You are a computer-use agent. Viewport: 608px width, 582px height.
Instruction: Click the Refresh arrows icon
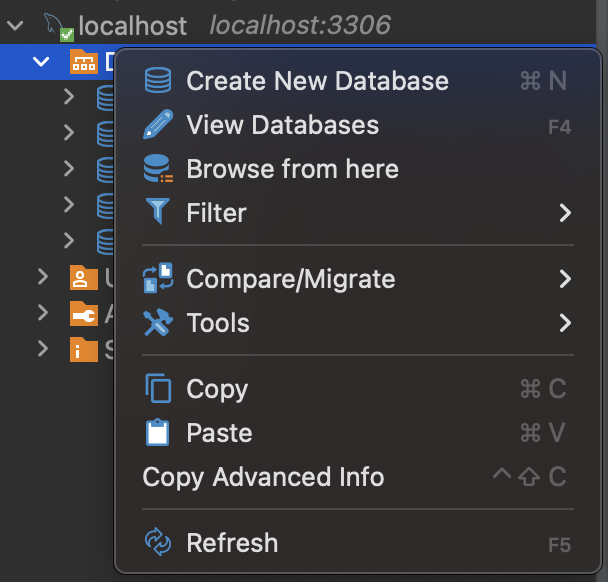[x=158, y=543]
